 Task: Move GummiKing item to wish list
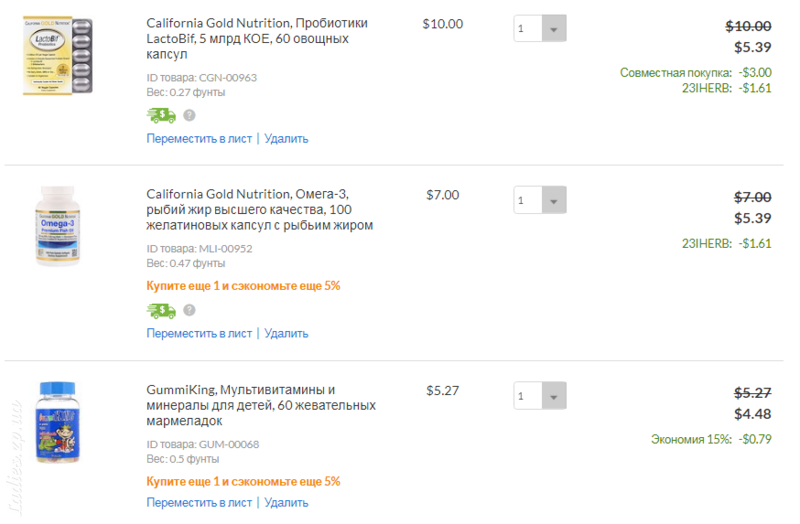point(199,503)
